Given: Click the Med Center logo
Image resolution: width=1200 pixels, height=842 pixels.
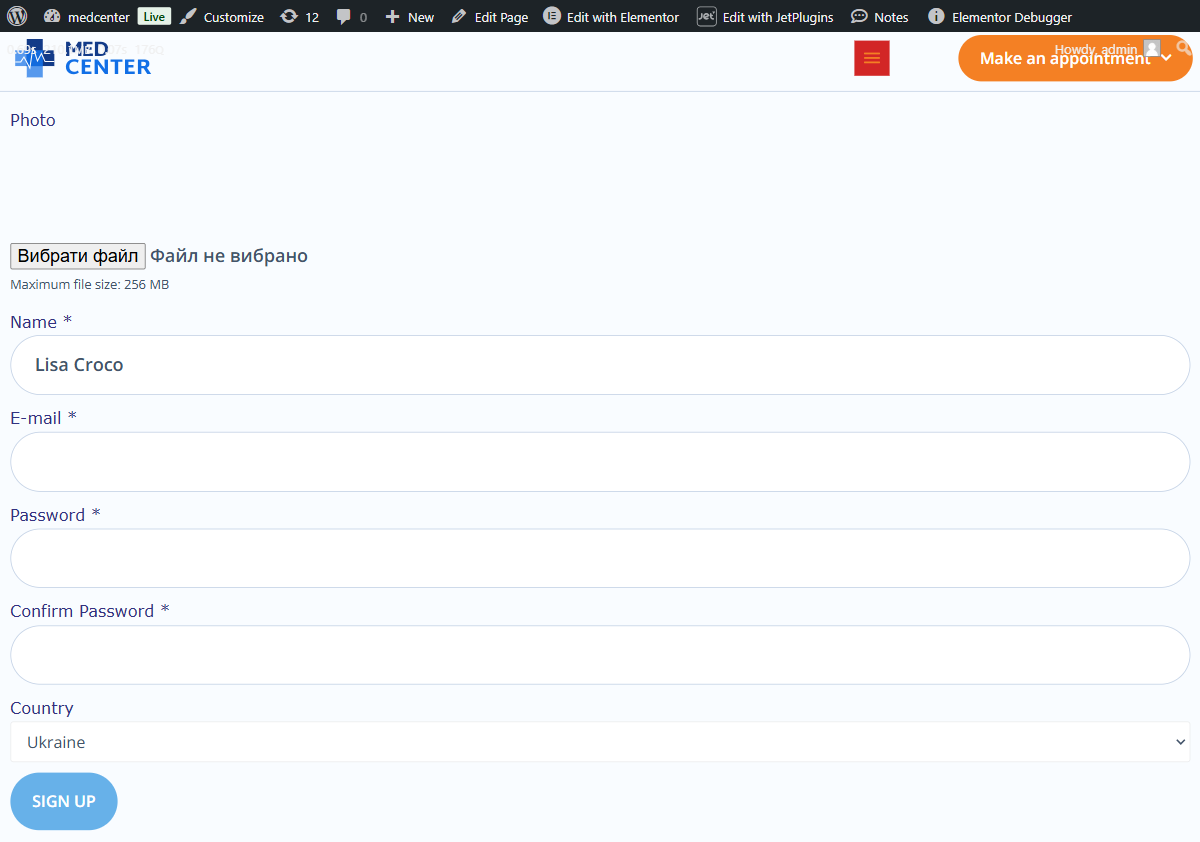Looking at the screenshot, I should point(83,59).
